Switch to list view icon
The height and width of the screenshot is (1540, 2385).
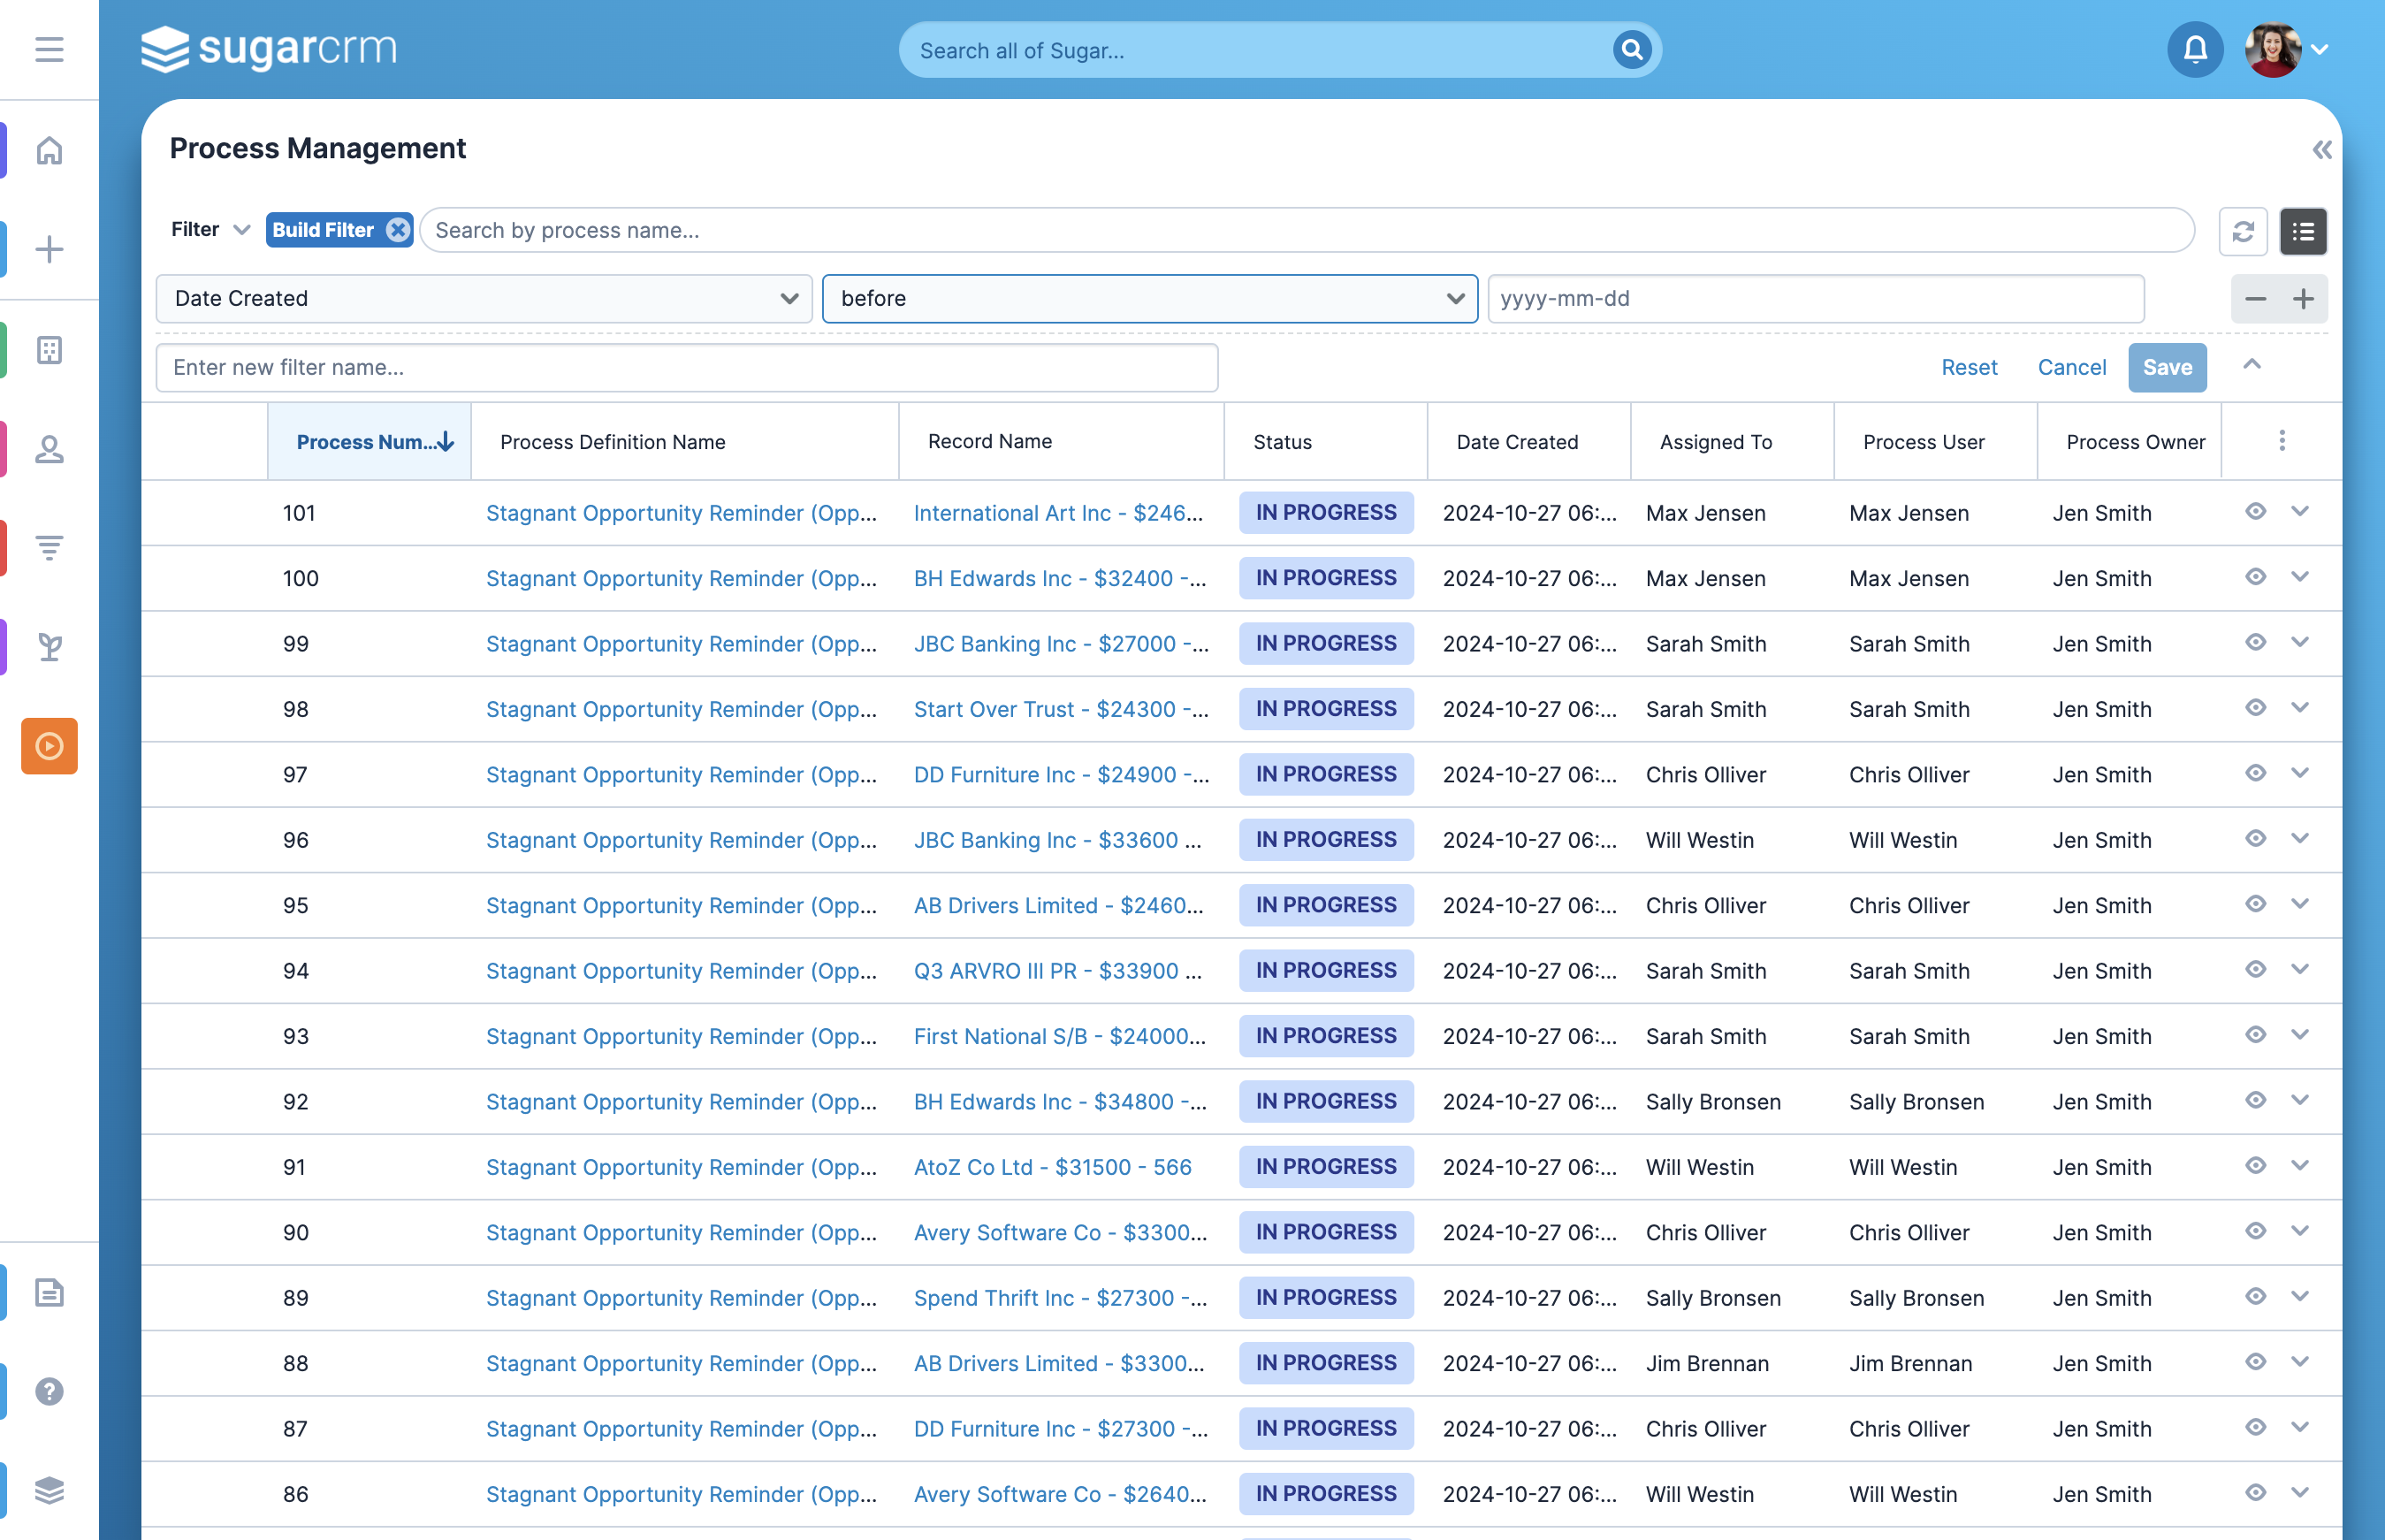coord(2303,232)
